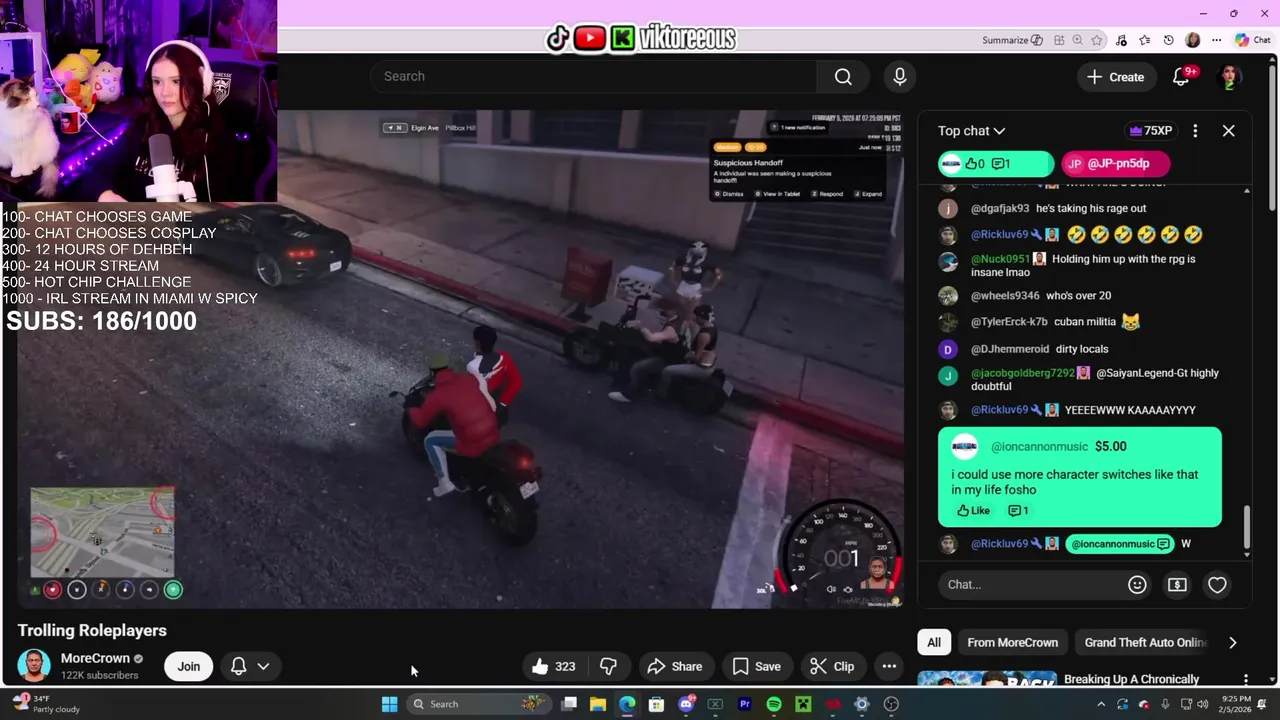Select the All filter chip

tap(934, 643)
